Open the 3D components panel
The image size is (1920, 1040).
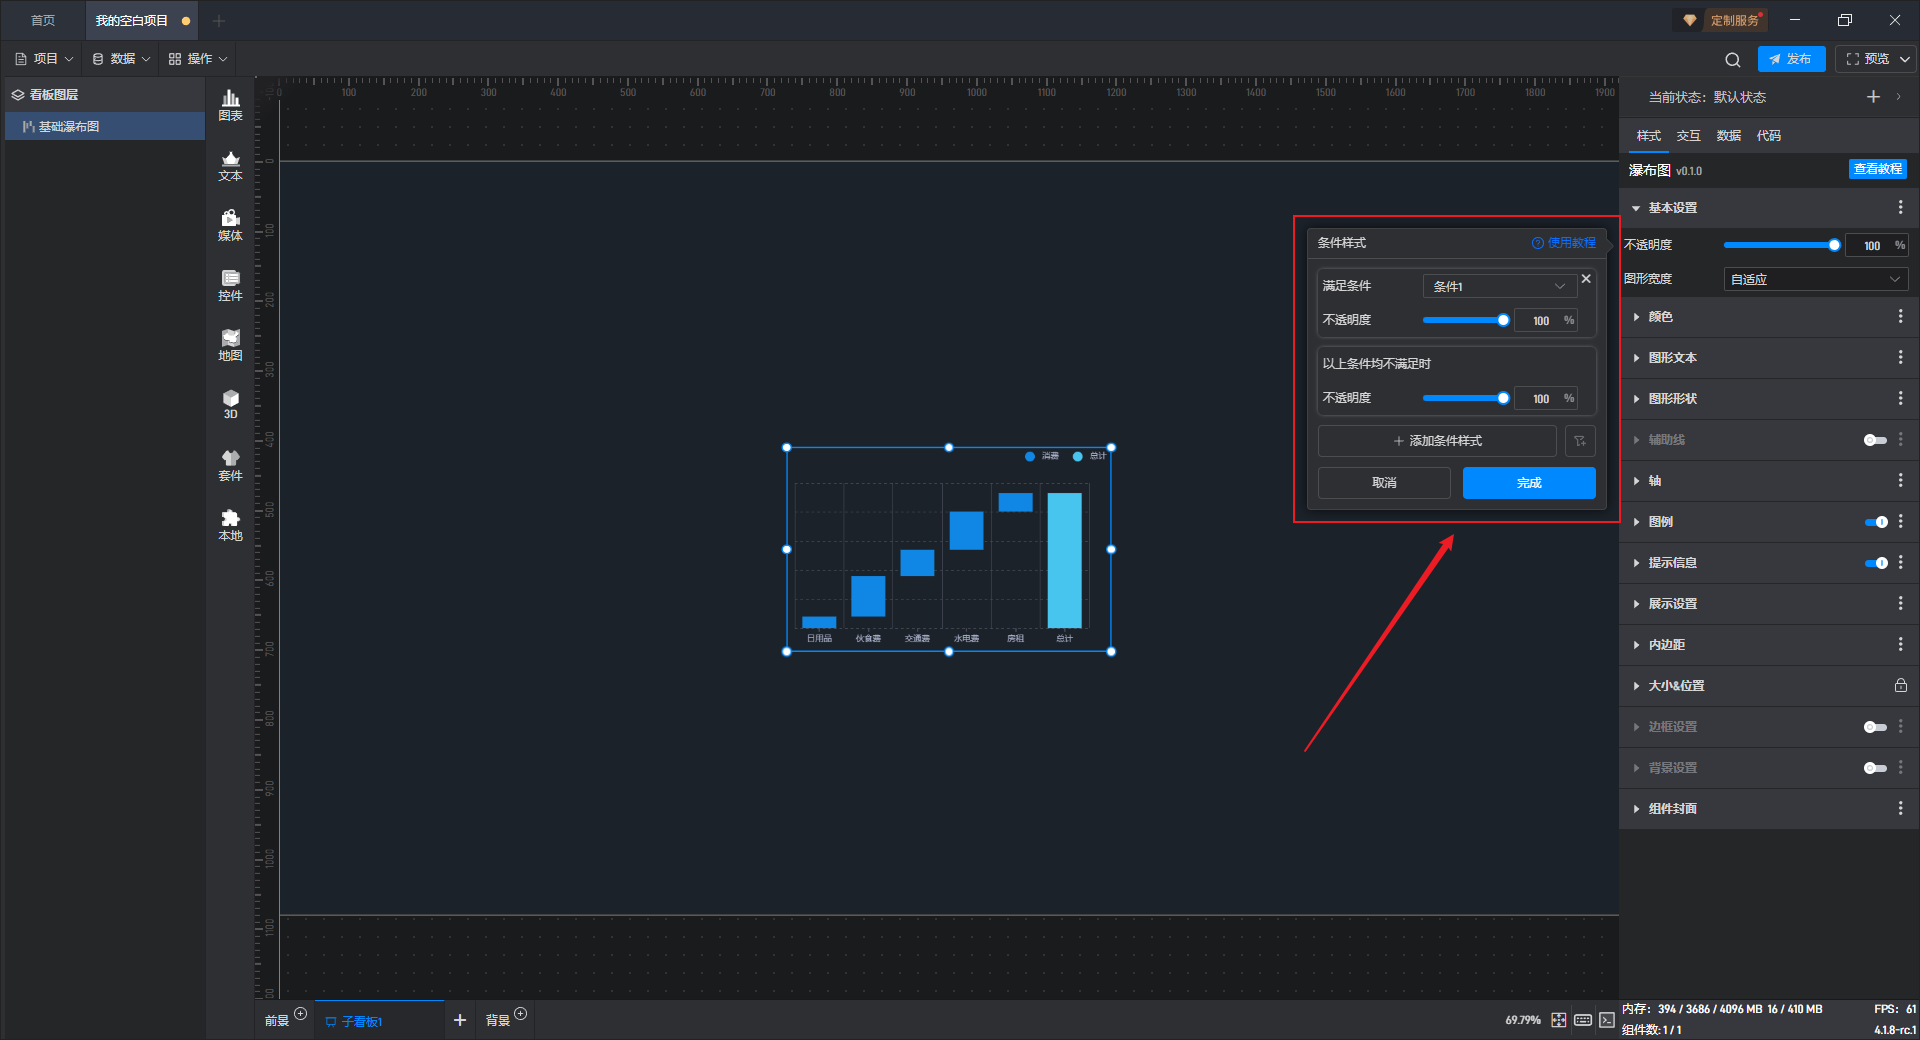pos(230,404)
